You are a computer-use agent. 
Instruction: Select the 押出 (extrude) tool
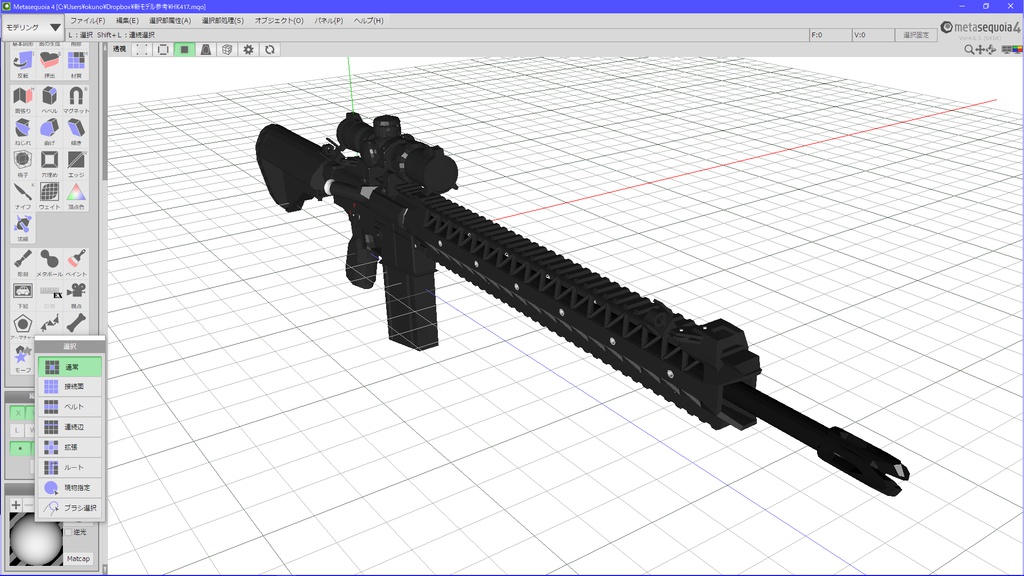click(x=50, y=64)
